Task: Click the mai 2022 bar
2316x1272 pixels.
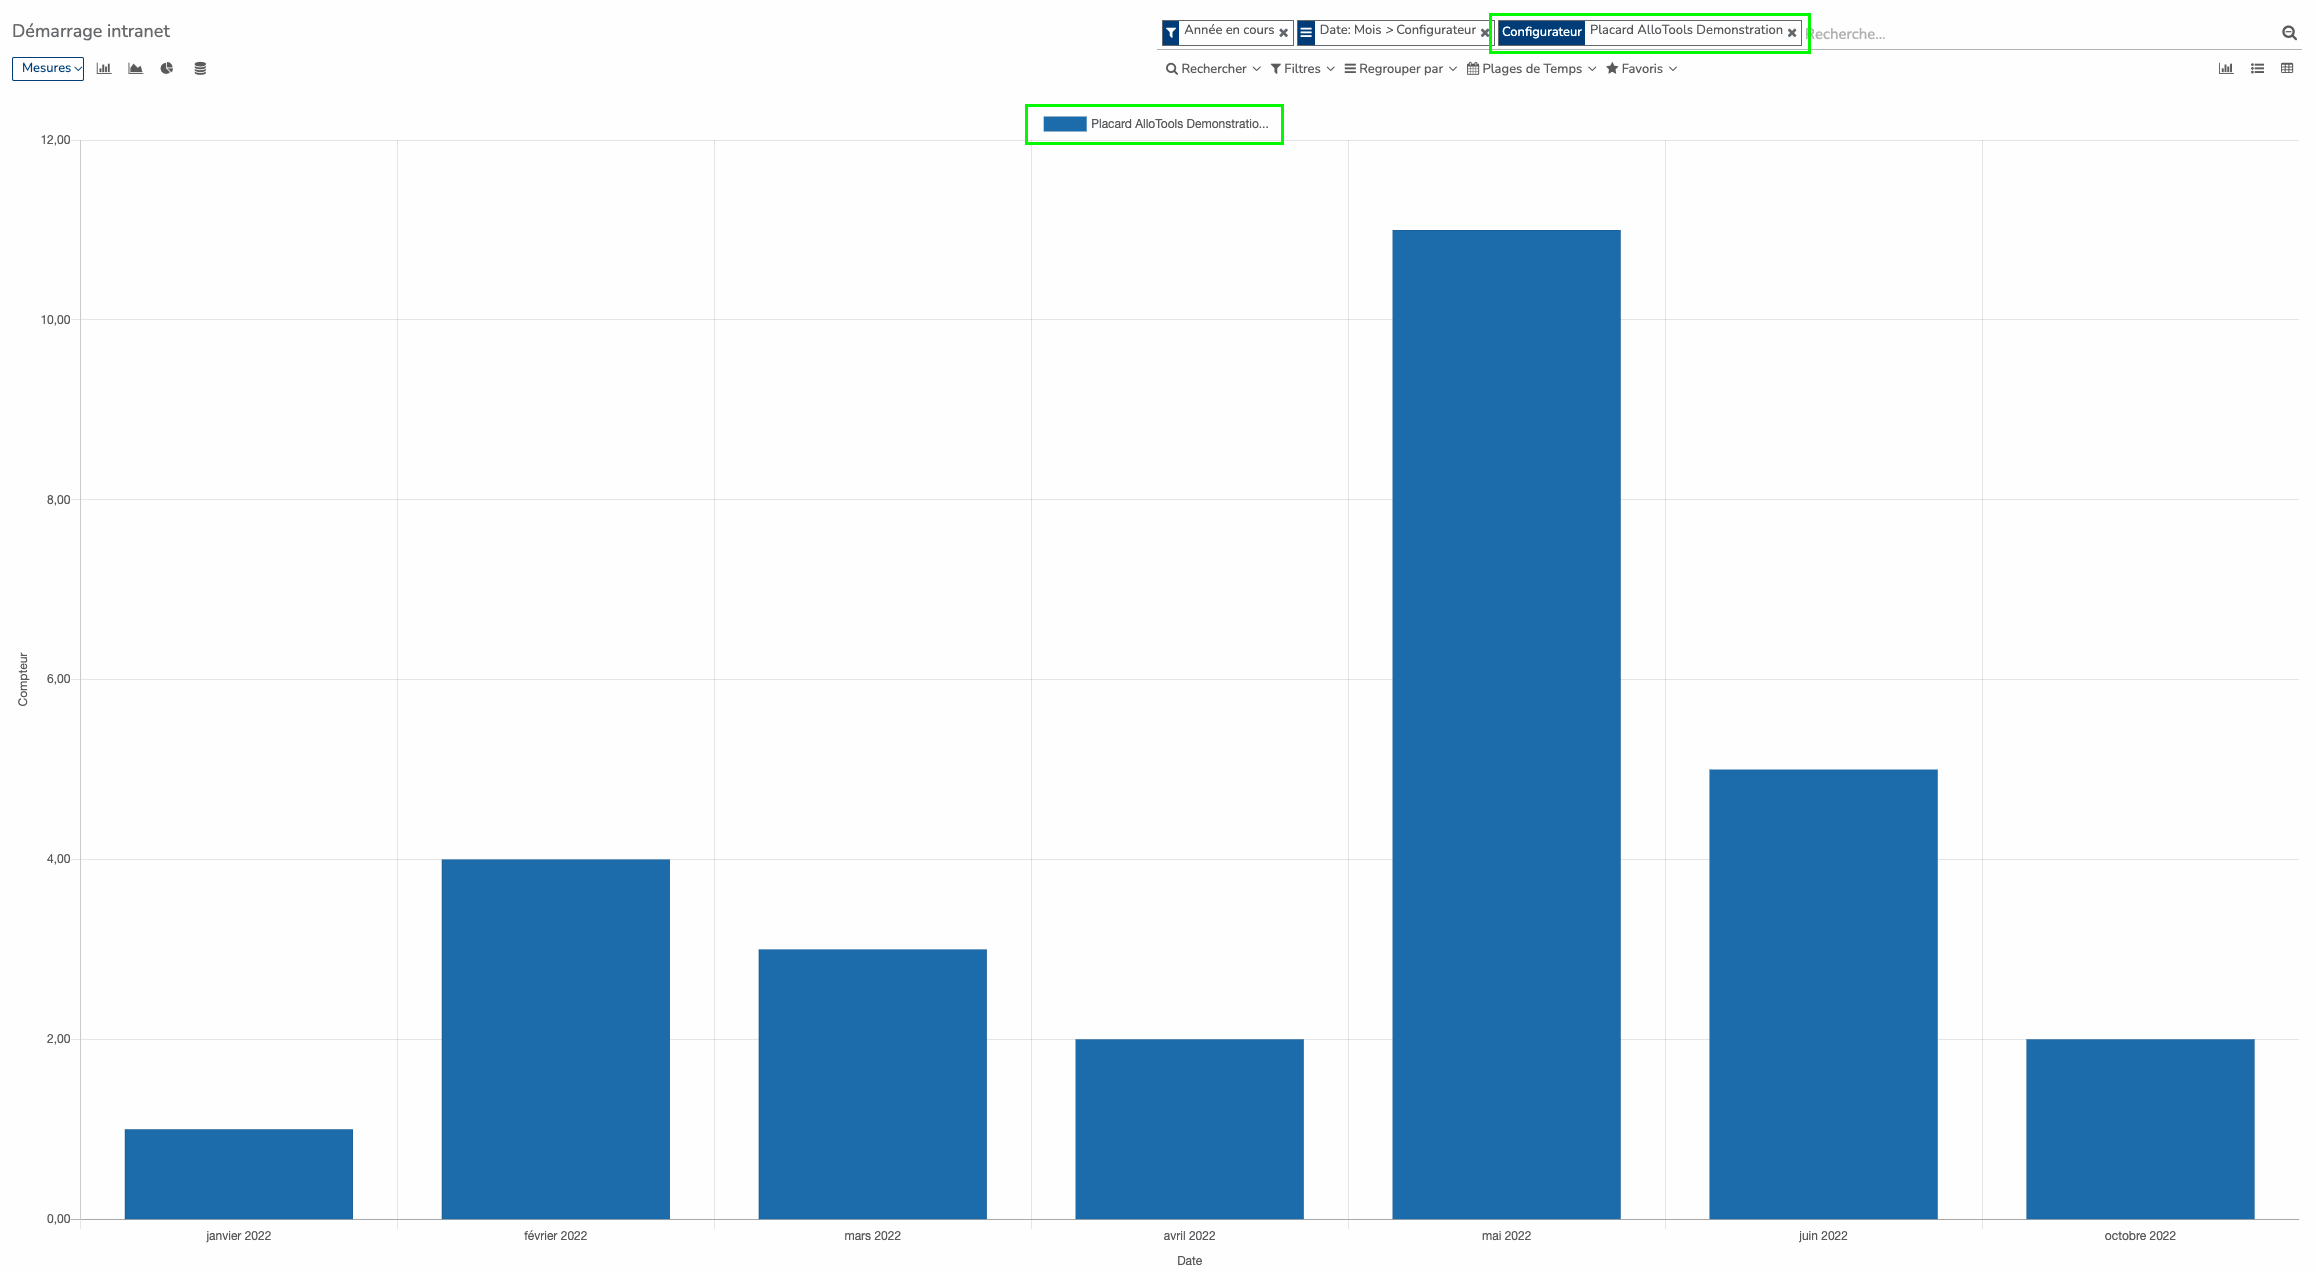Action: pyautogui.click(x=1506, y=724)
